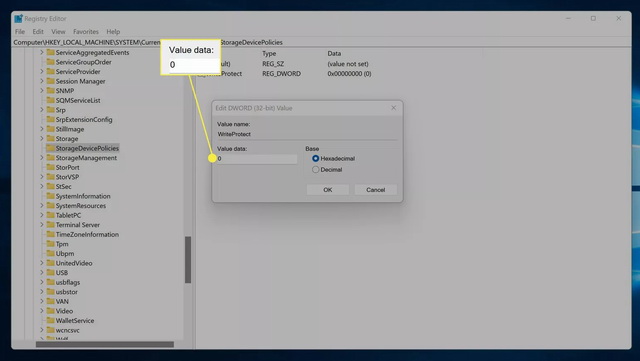The image size is (640, 361).
Task: Close the Edit DWORD dialog
Action: (393, 108)
